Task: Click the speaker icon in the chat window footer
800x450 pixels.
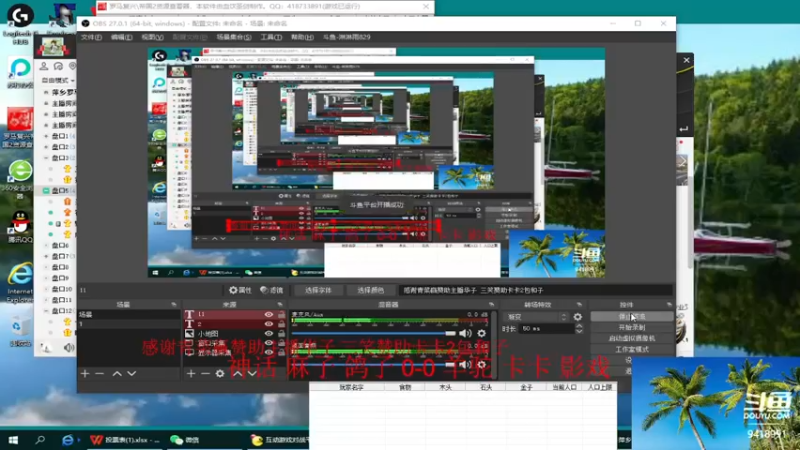Action: (x=68, y=347)
